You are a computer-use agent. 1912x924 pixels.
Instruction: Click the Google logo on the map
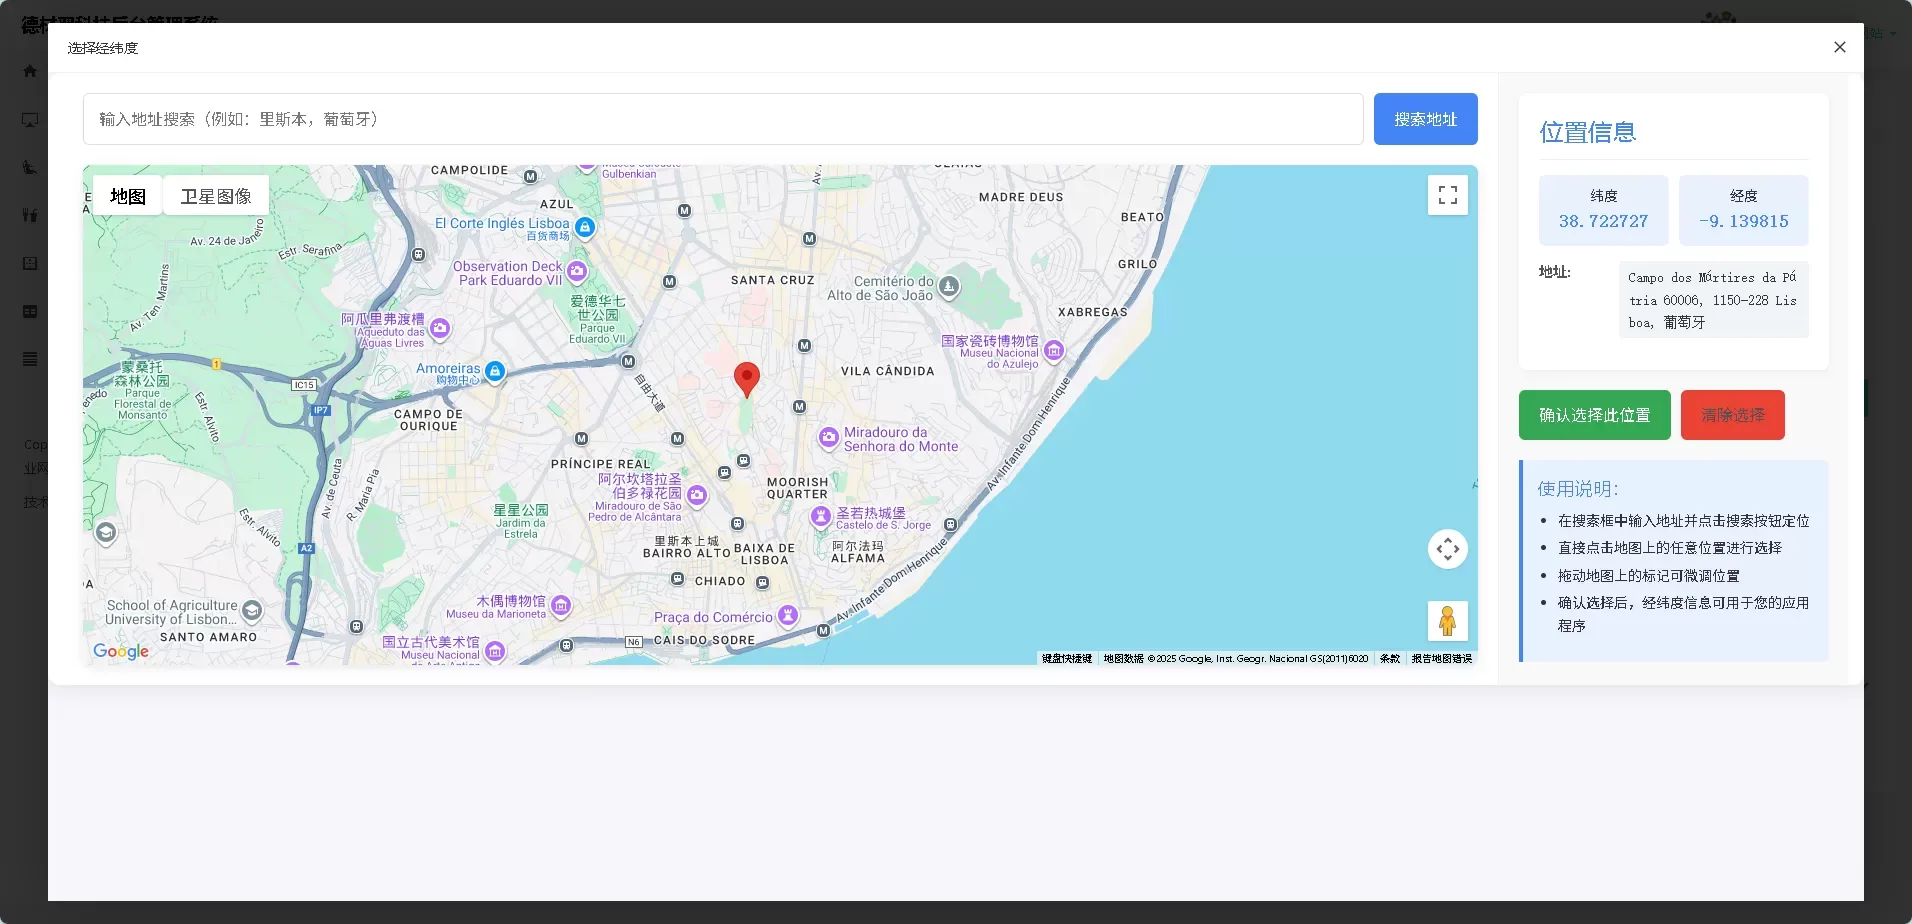(x=121, y=651)
